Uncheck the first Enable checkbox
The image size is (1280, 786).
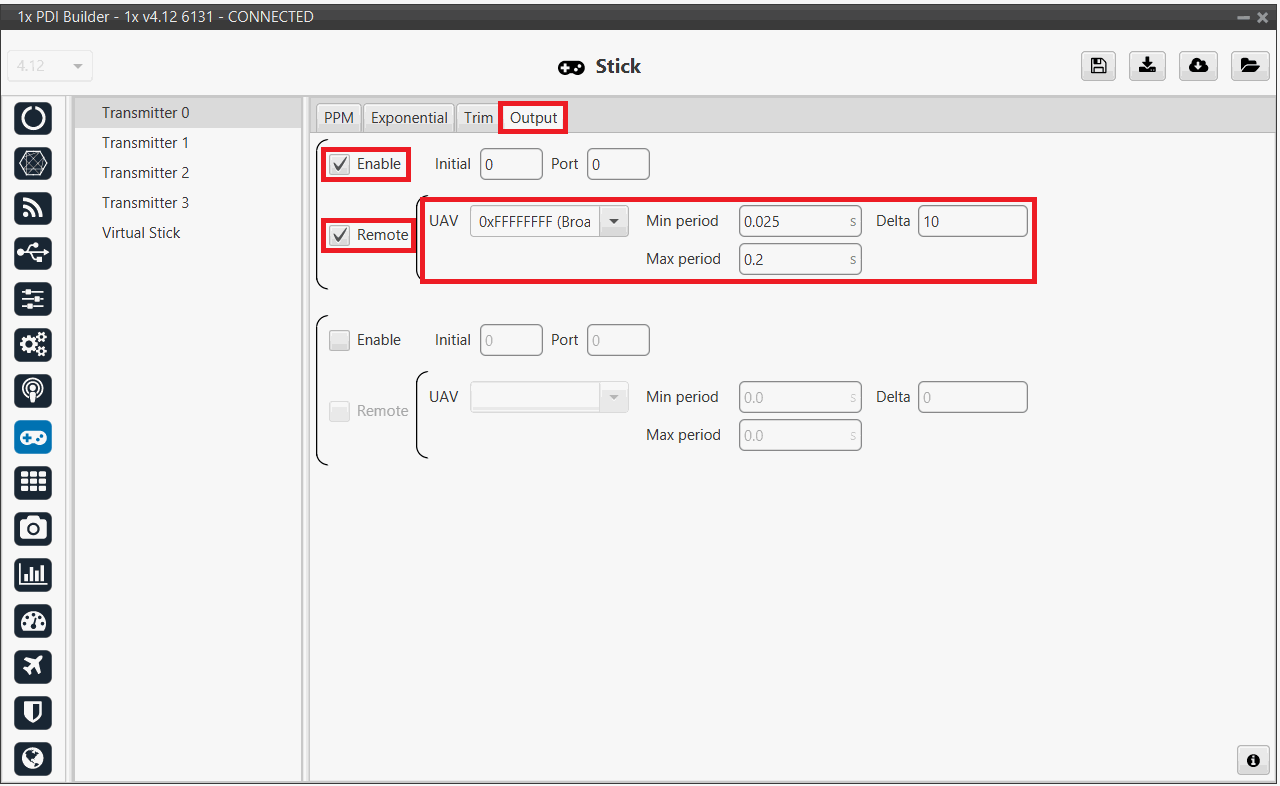pos(340,164)
